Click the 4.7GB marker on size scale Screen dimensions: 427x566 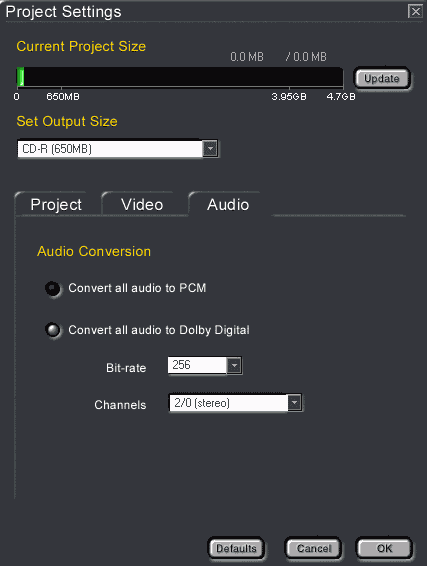tap(341, 97)
